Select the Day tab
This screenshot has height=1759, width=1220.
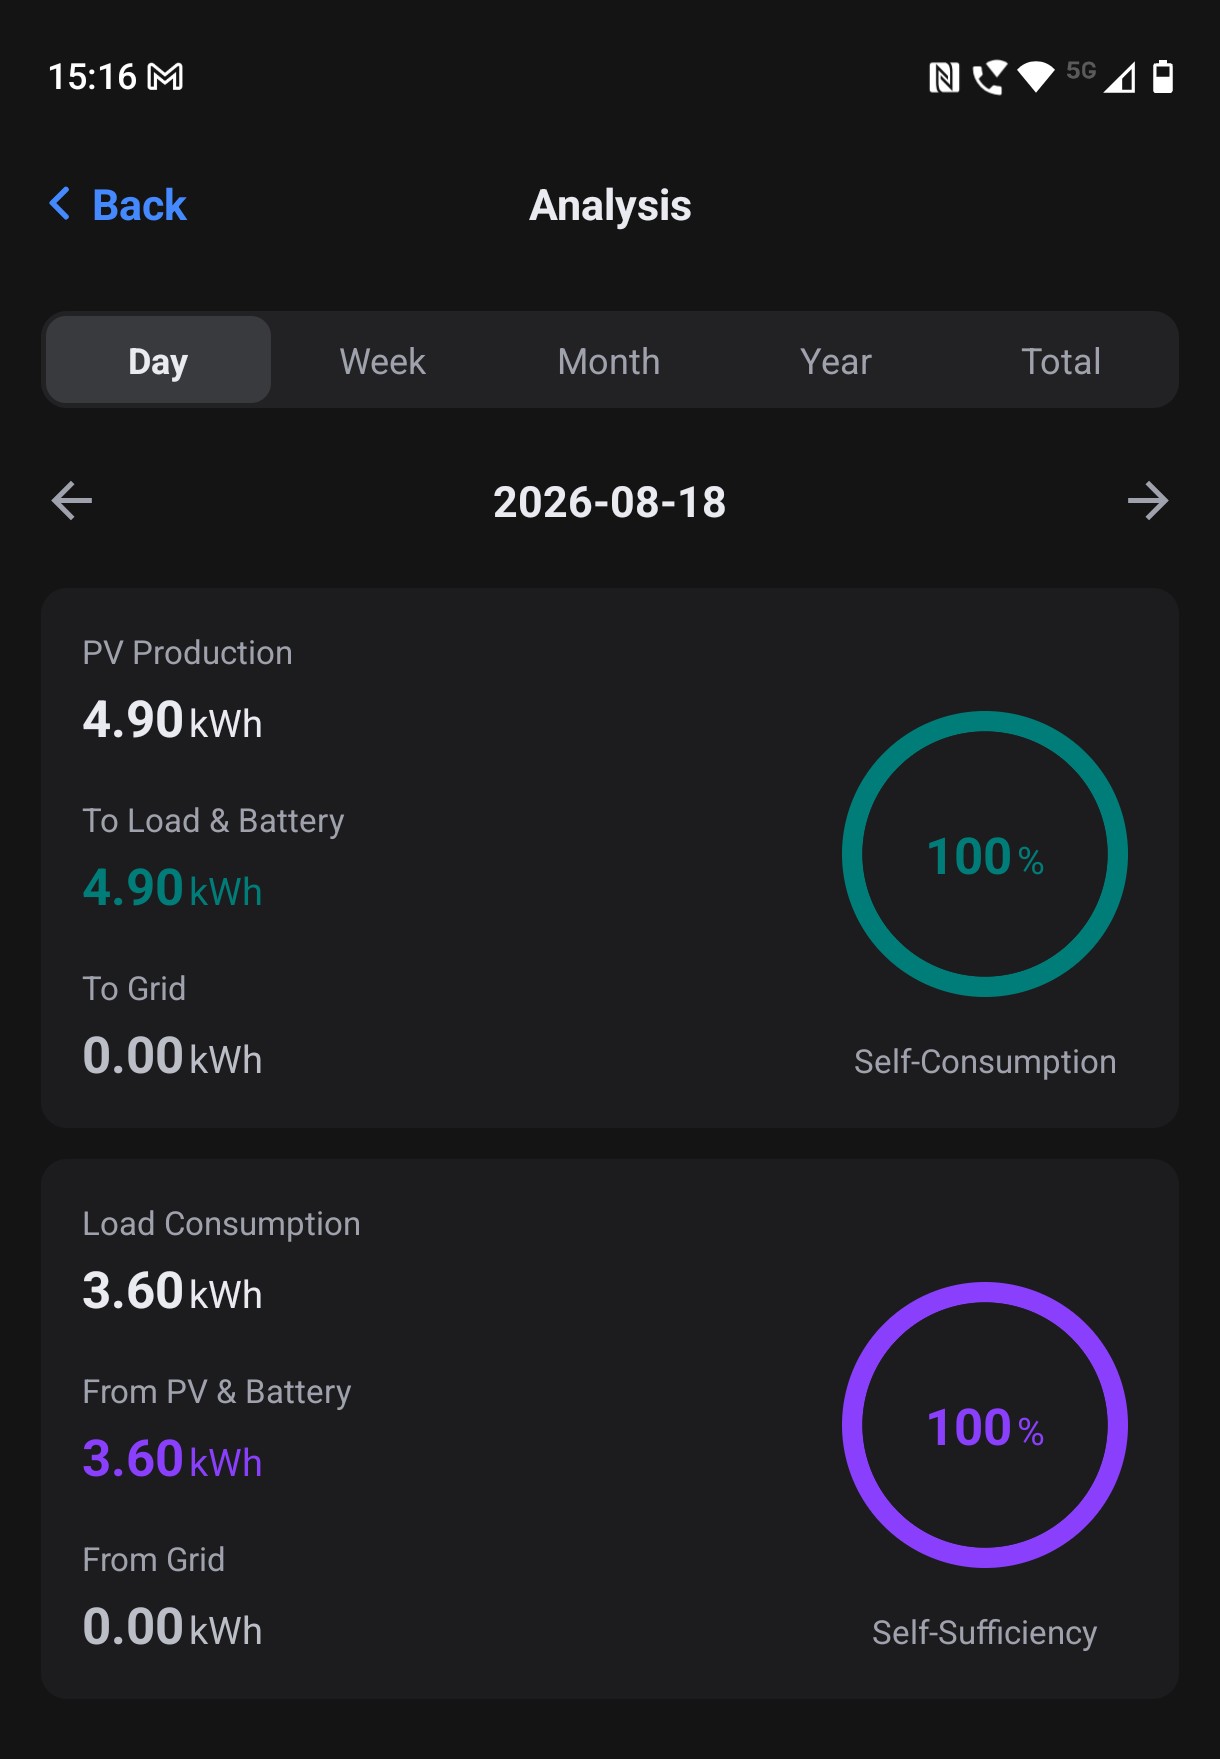[158, 360]
